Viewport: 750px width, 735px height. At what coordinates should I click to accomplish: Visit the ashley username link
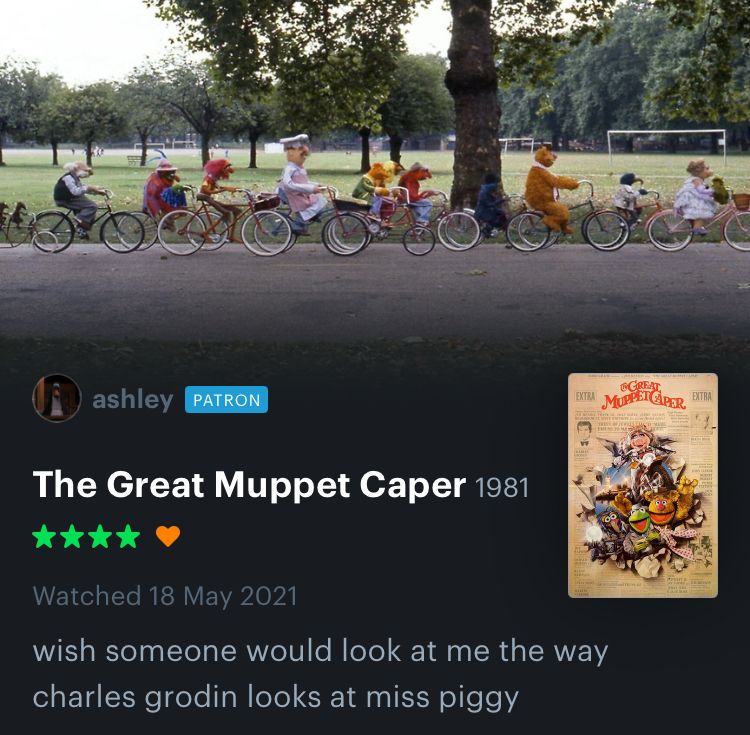tap(132, 400)
